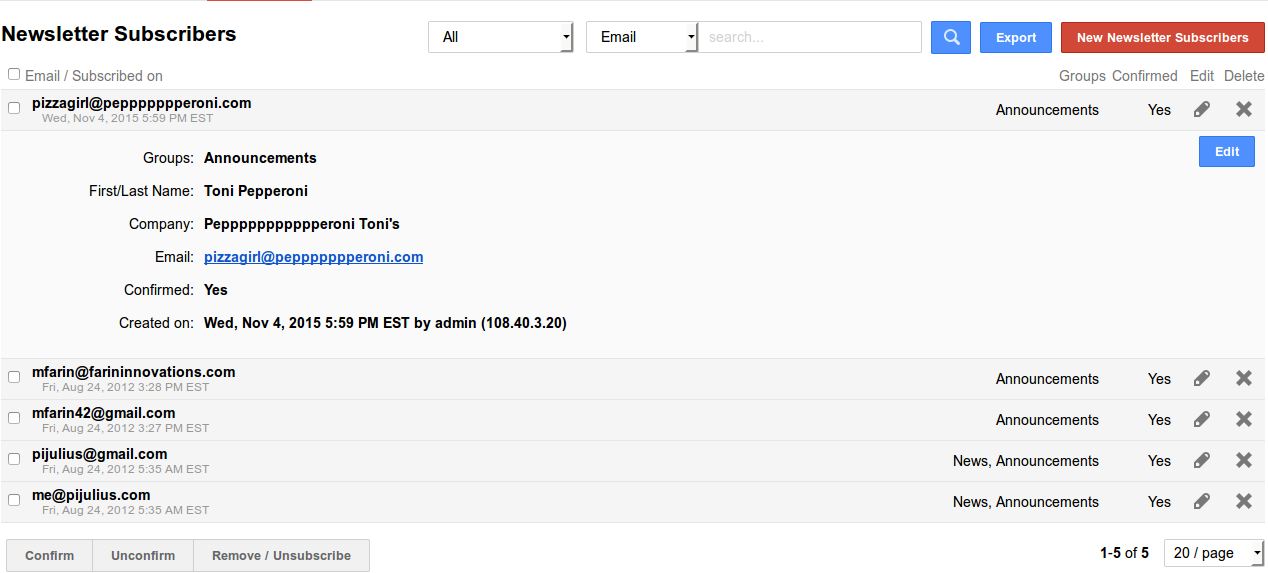Image resolution: width=1268 pixels, height=573 pixels.
Task: Click delete X for mfarin@farininnovations.com
Action: [x=1244, y=379]
